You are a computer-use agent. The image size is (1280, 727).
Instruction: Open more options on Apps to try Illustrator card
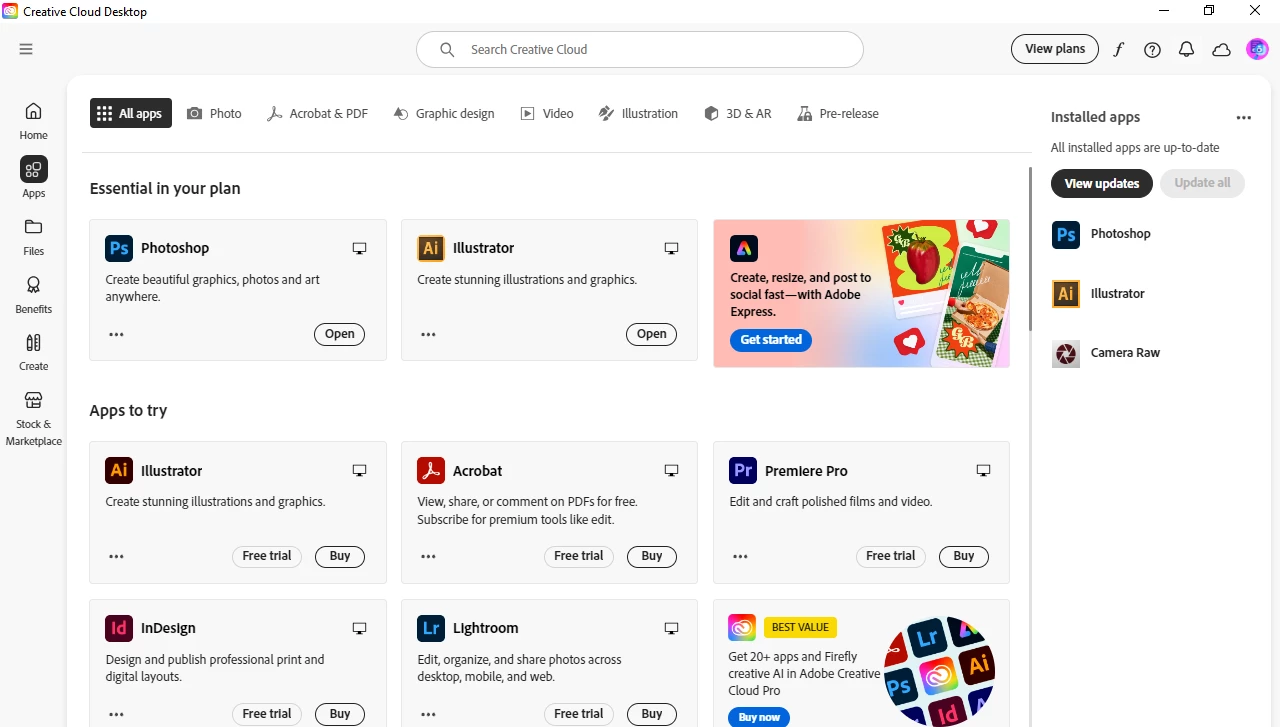(116, 557)
